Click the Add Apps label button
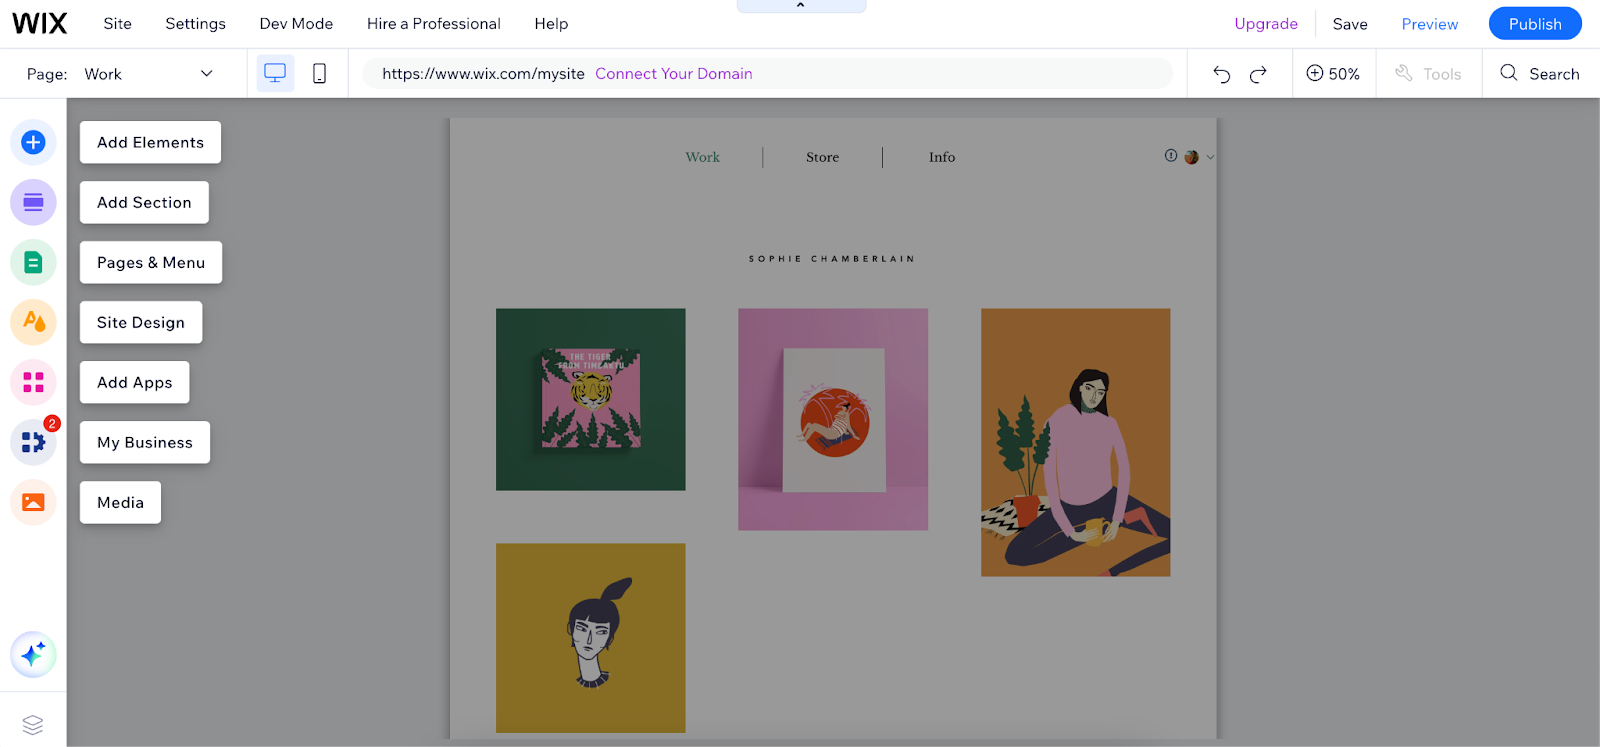The image size is (1600, 747). point(135,382)
